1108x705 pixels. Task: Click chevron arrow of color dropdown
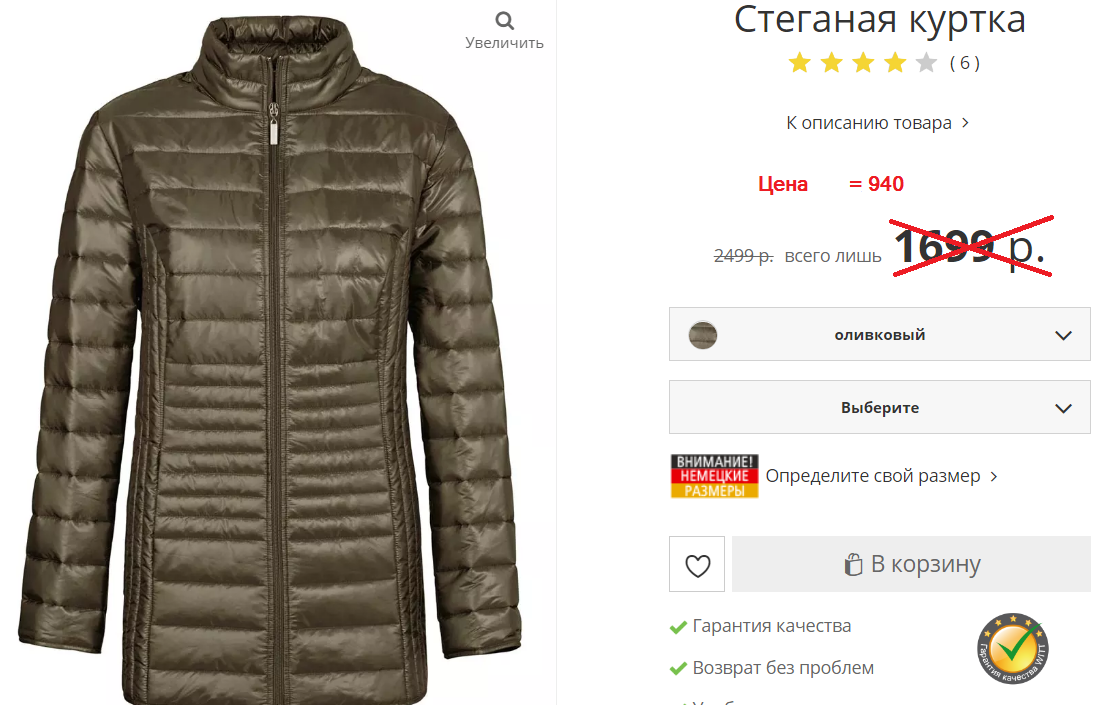(1063, 336)
